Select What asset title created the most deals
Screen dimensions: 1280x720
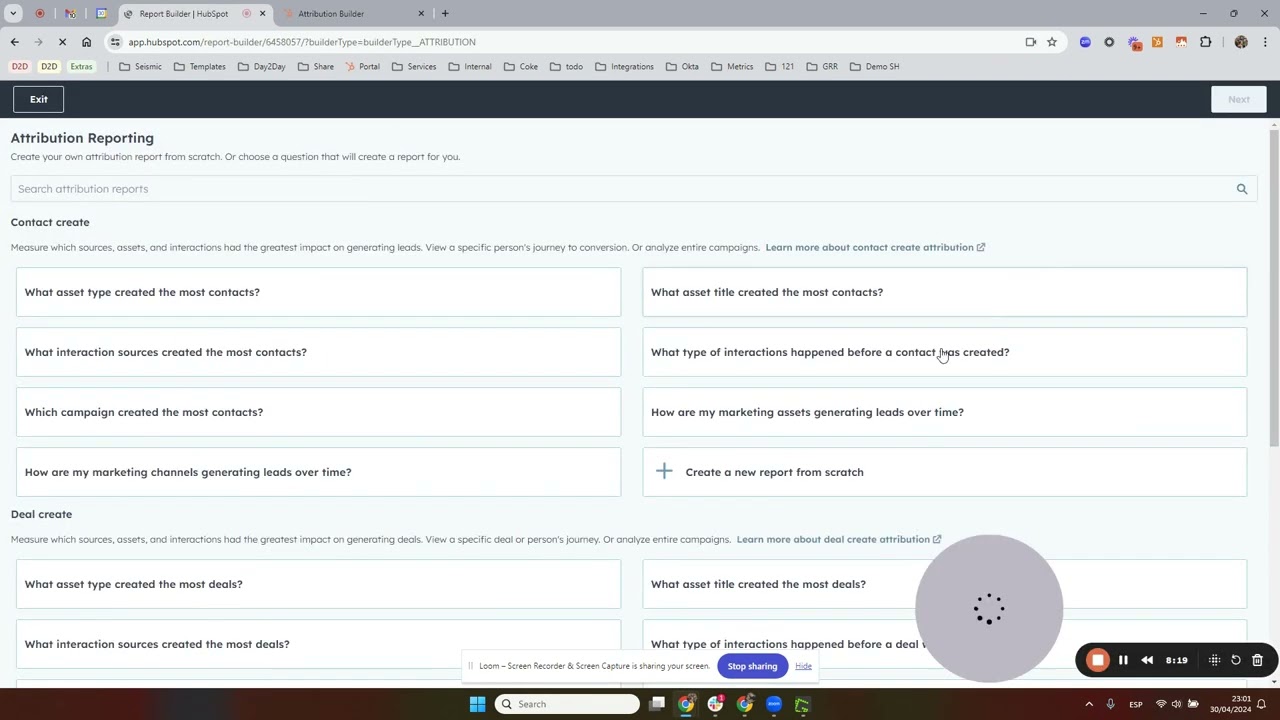click(x=945, y=584)
